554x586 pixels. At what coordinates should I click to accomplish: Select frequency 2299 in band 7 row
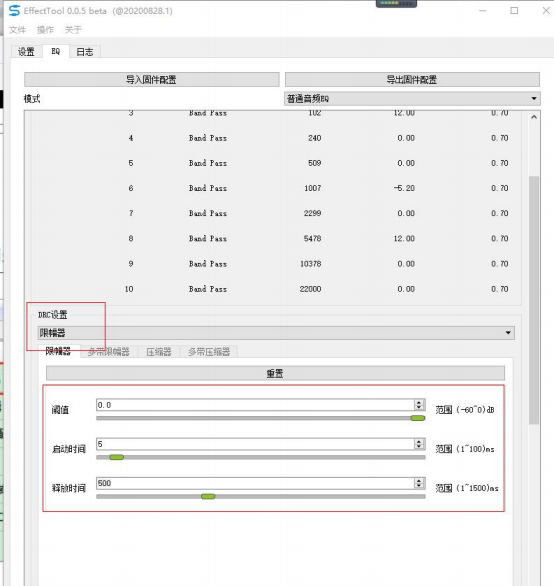click(x=313, y=213)
